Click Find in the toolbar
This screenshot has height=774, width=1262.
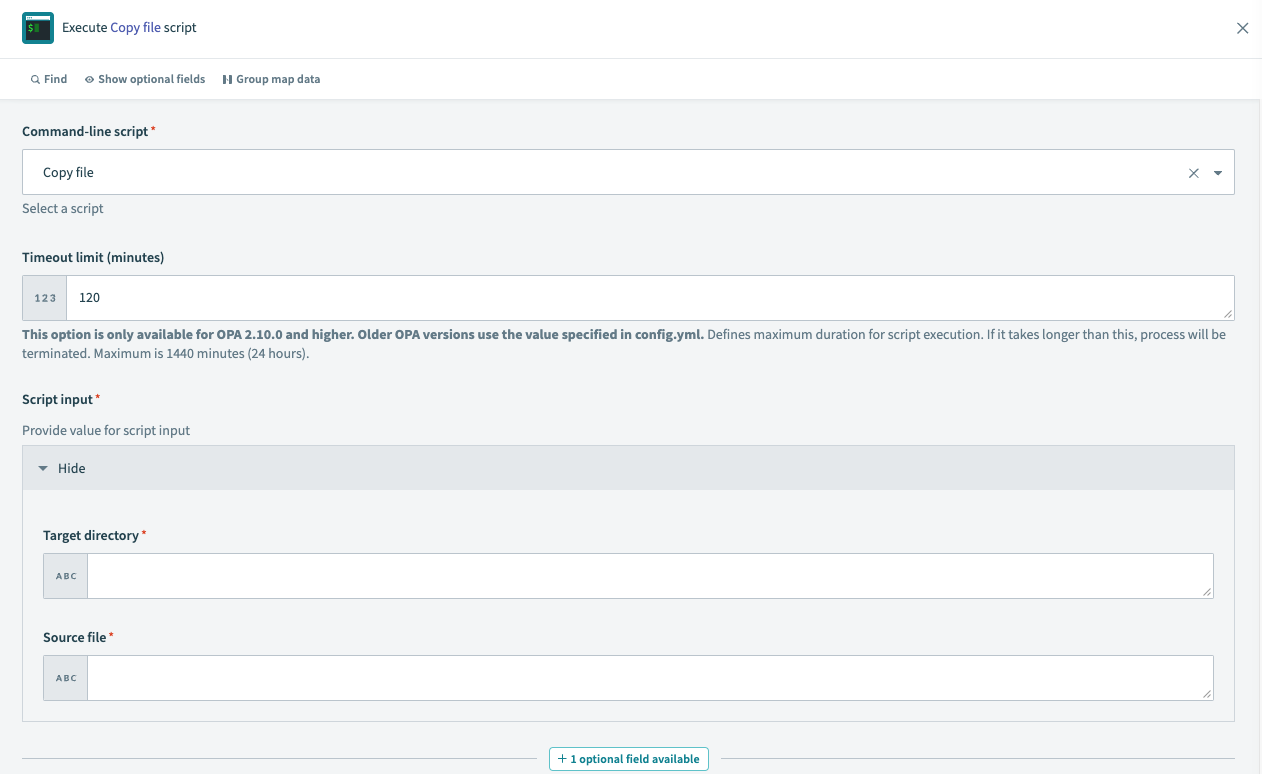pos(49,79)
